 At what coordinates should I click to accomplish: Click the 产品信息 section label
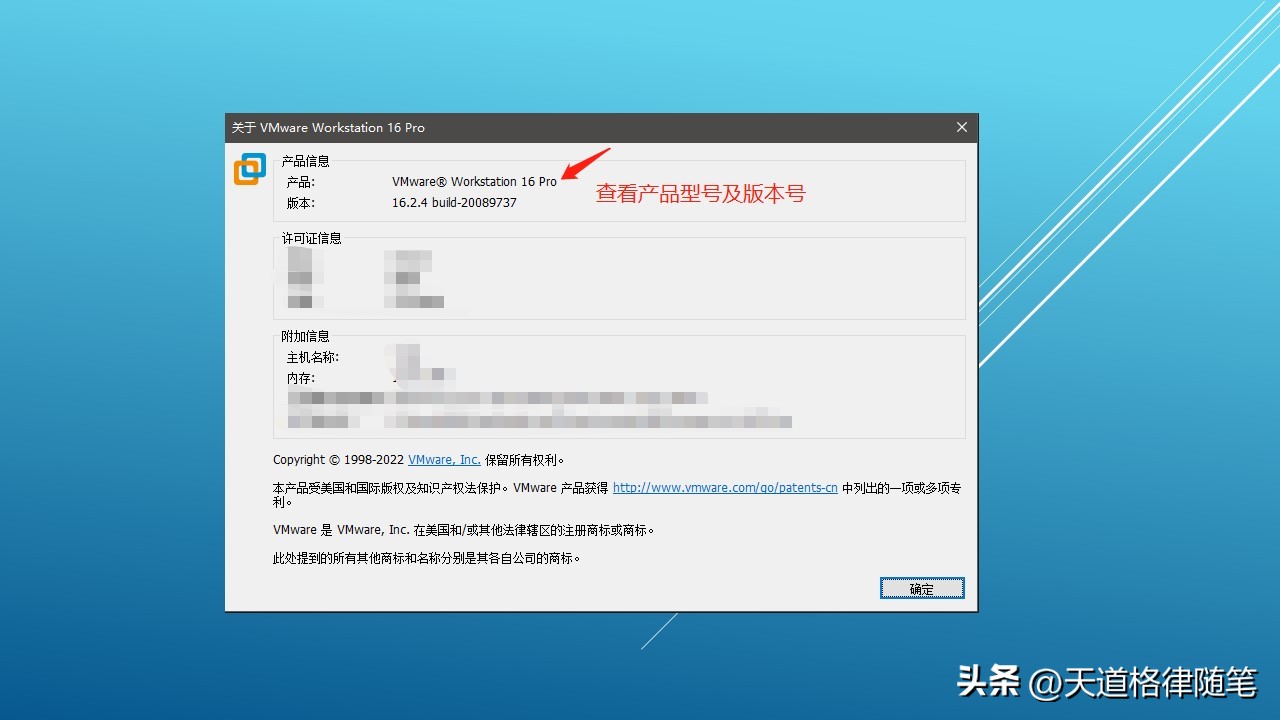click(x=306, y=160)
